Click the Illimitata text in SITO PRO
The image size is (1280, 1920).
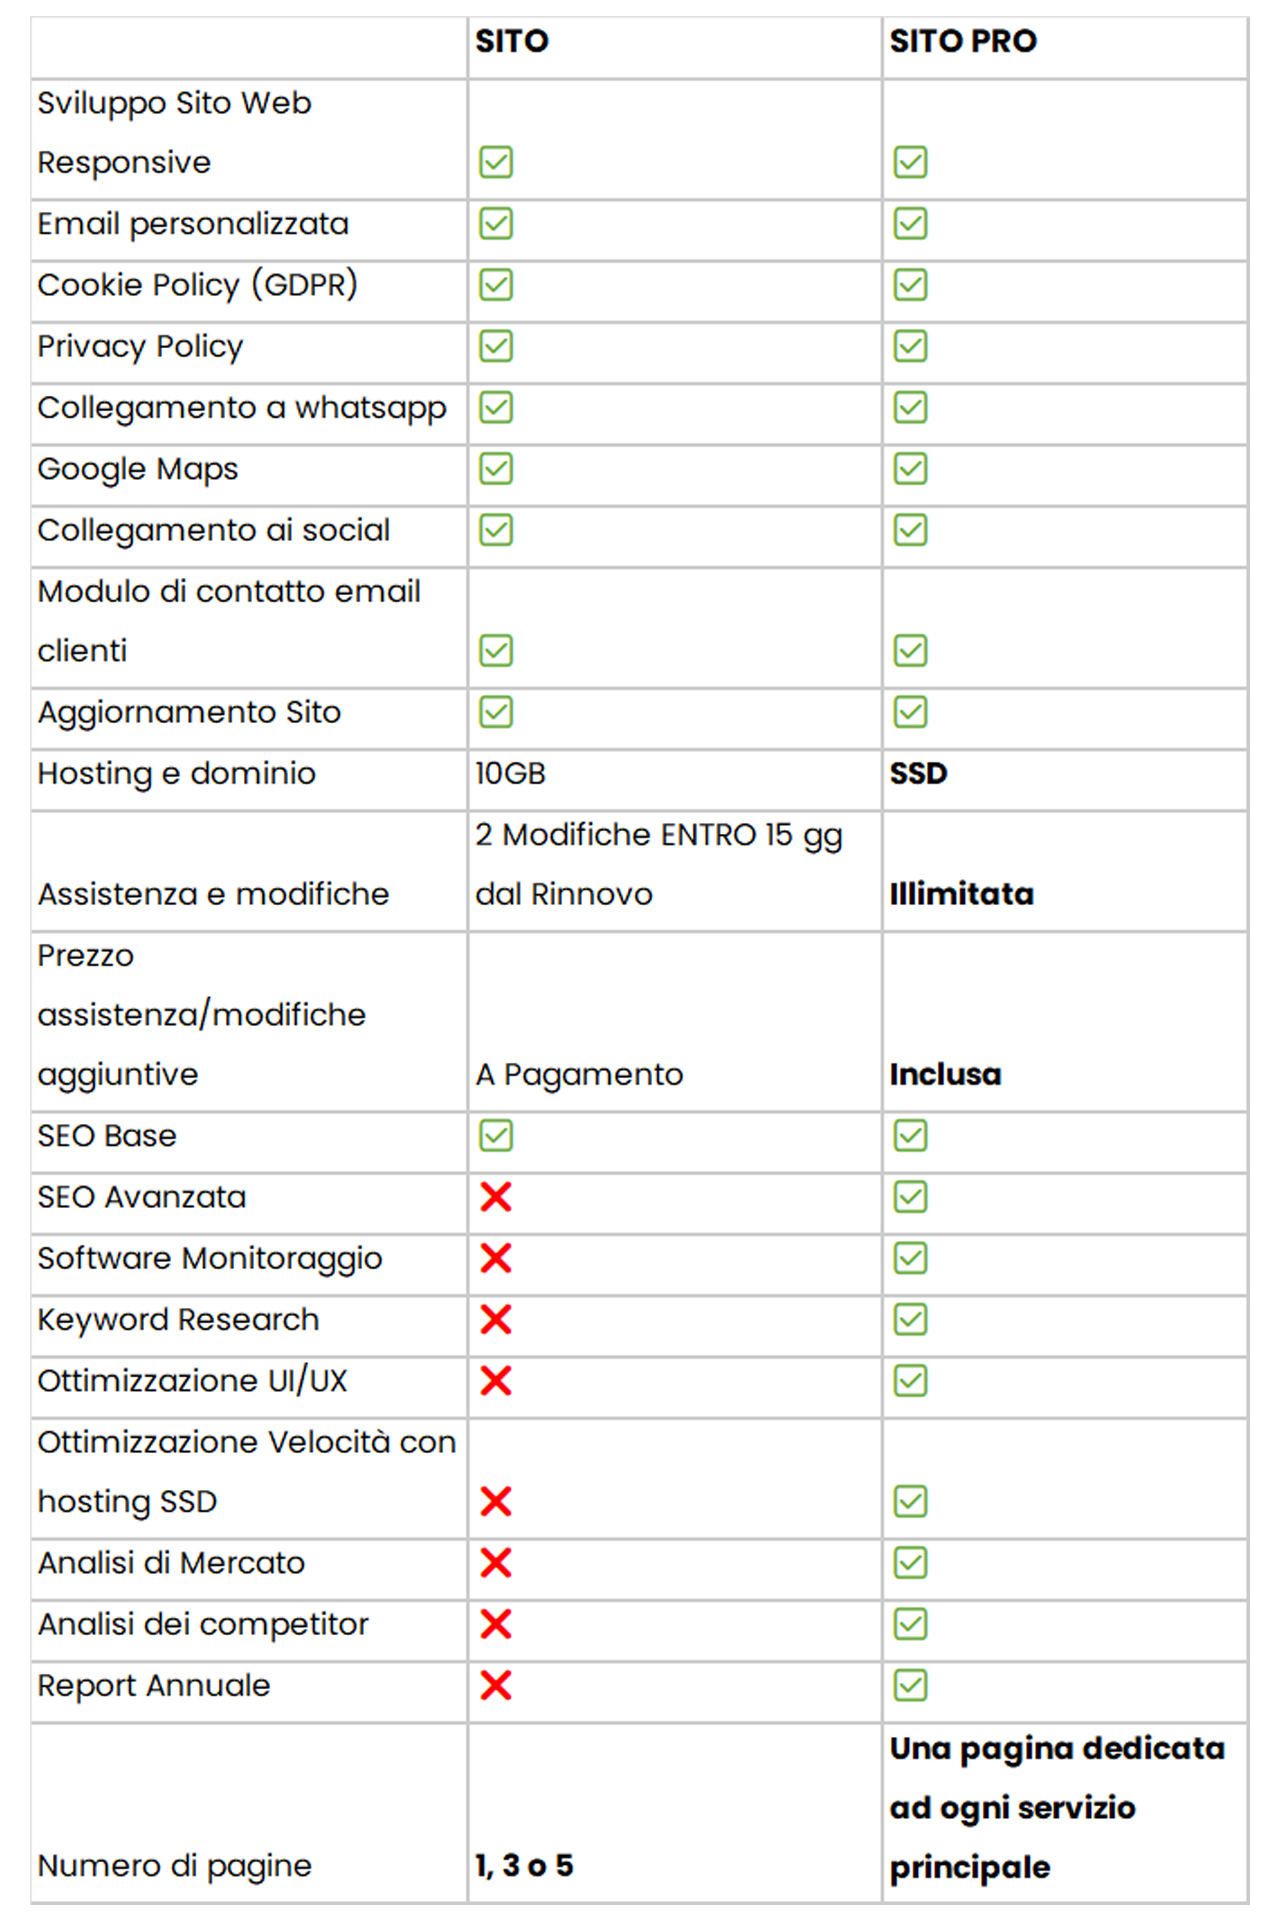tap(961, 893)
